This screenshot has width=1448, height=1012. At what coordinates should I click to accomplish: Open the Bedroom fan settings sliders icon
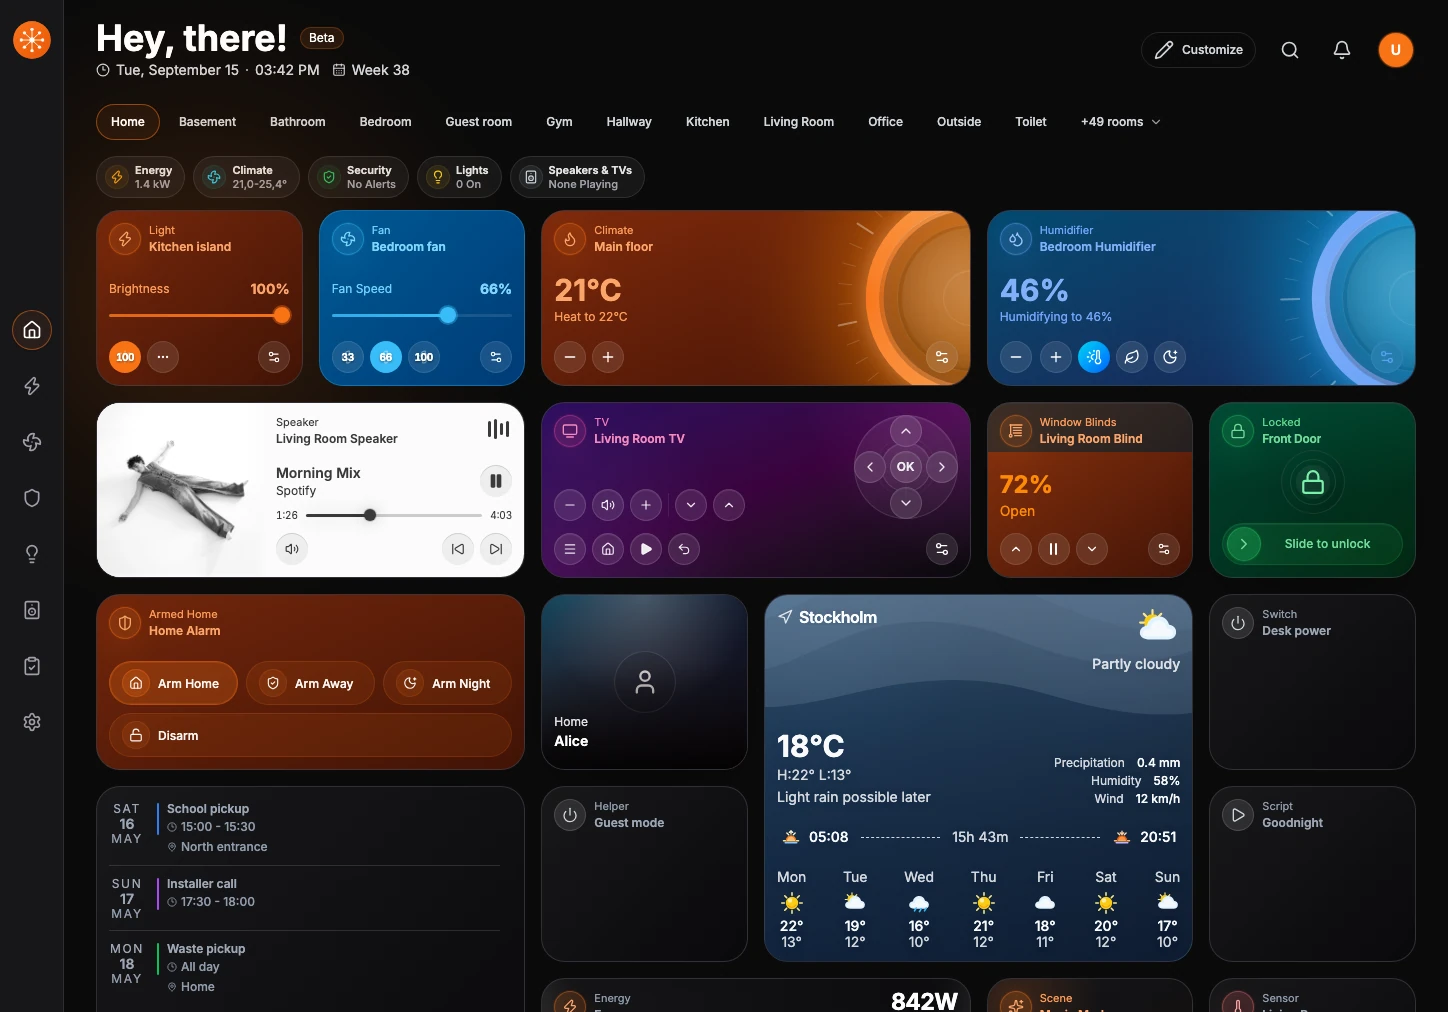(x=496, y=357)
